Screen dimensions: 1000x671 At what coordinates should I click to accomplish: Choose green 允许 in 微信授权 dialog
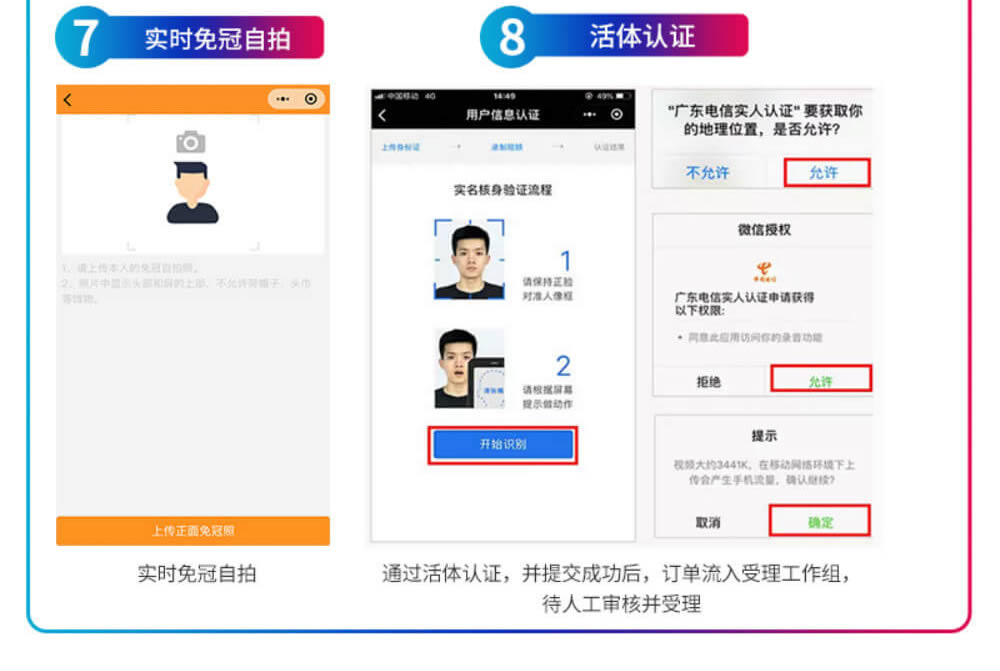(821, 379)
